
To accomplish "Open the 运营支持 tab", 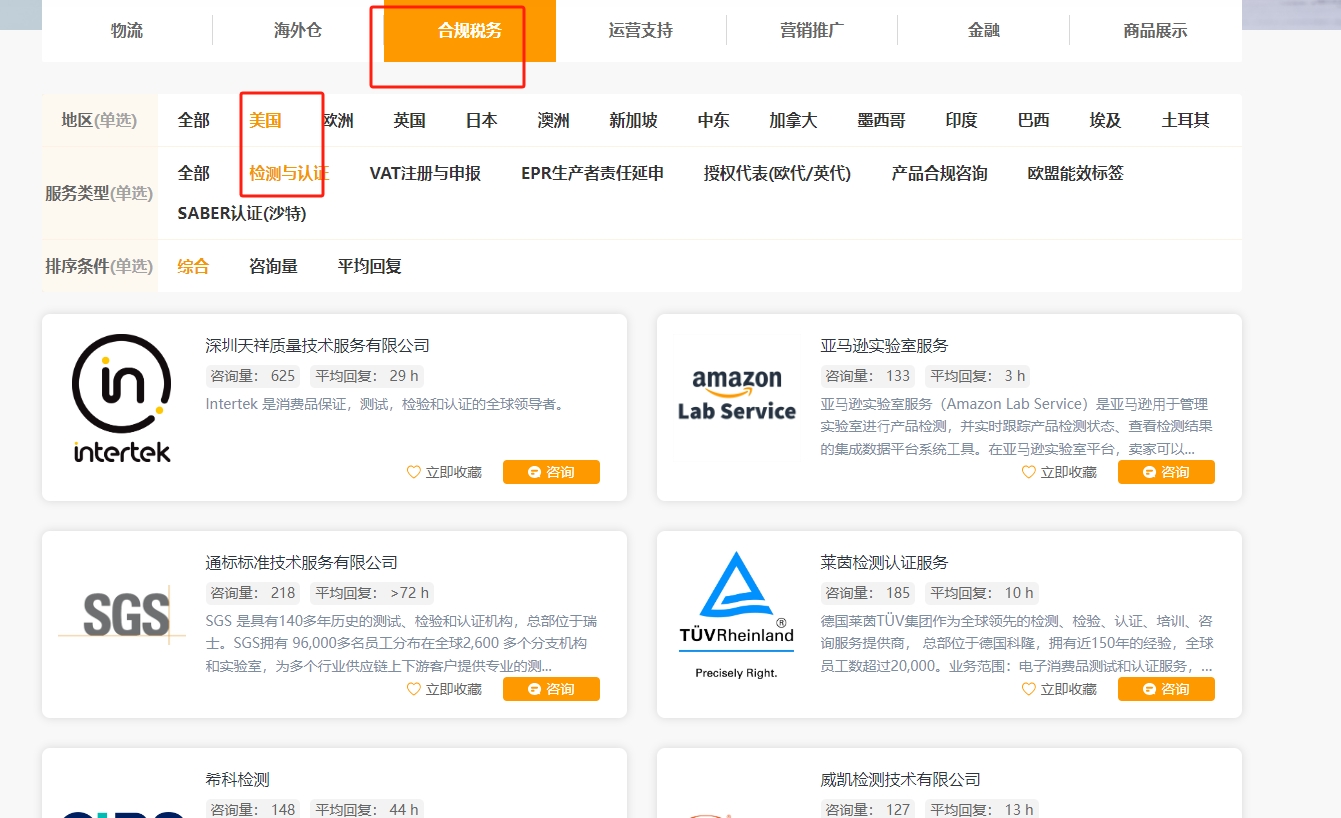I will pos(641,30).
